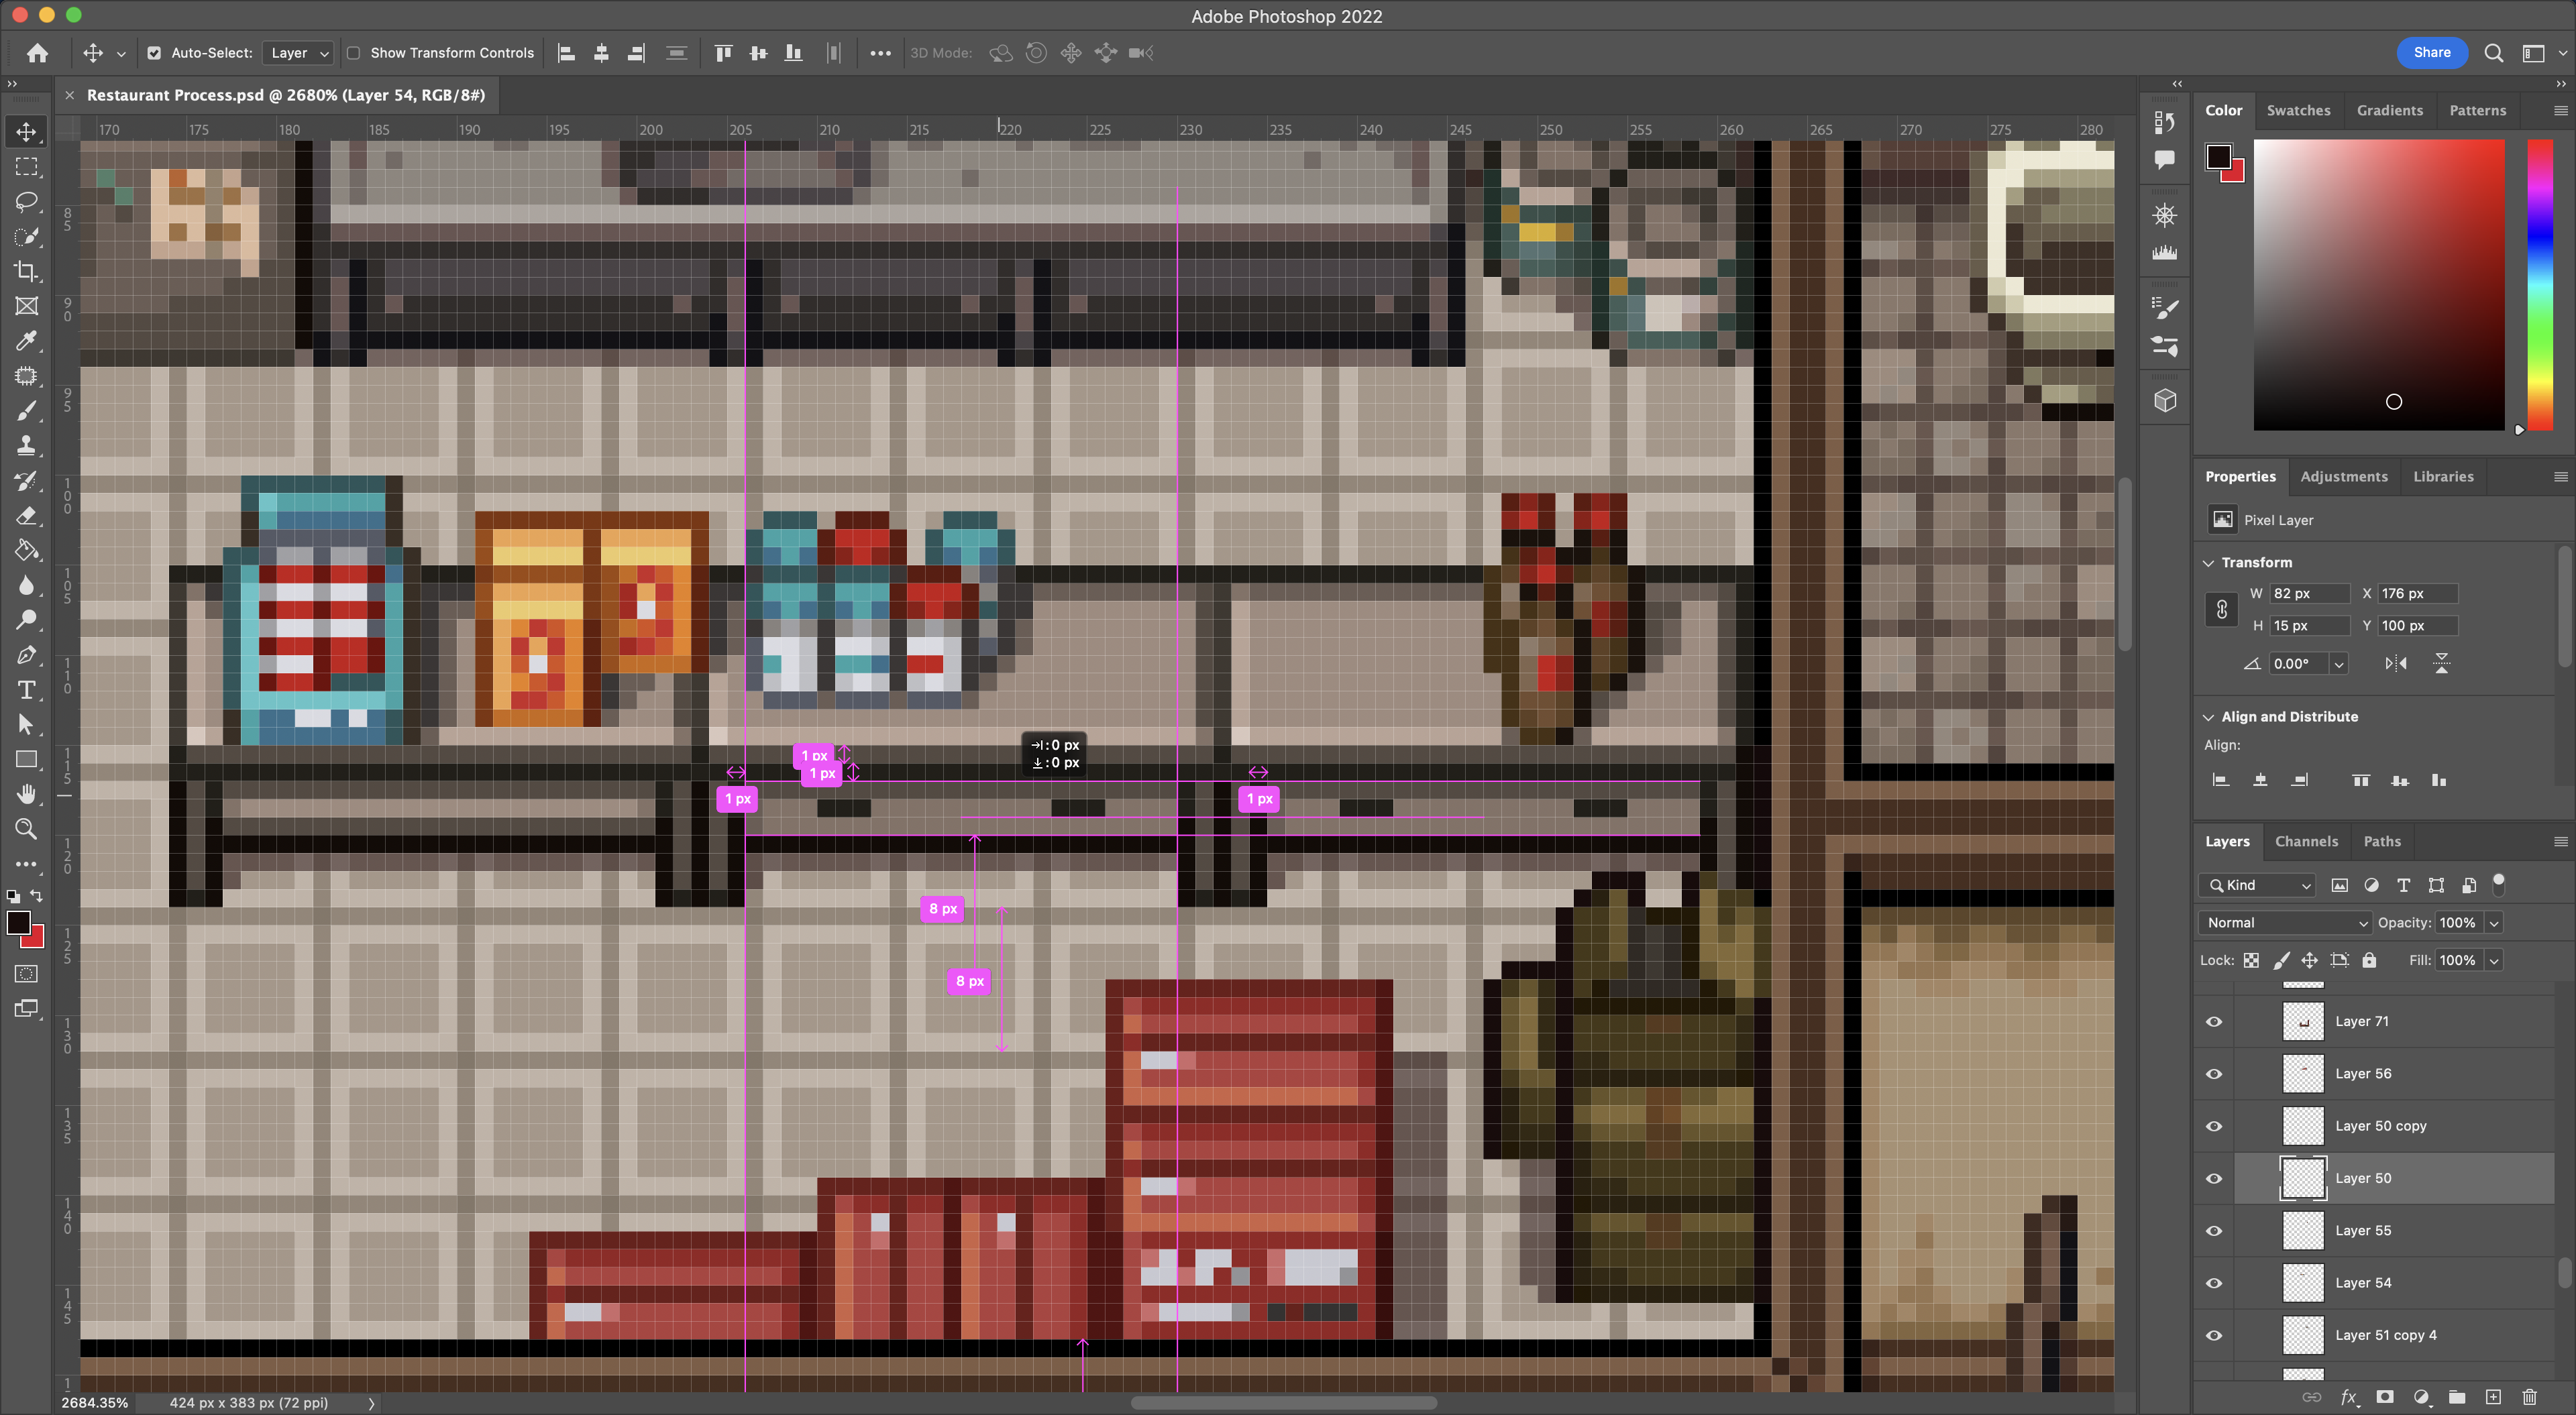This screenshot has width=2576, height=1415.
Task: Select the Eyedropper tool
Action: [27, 341]
